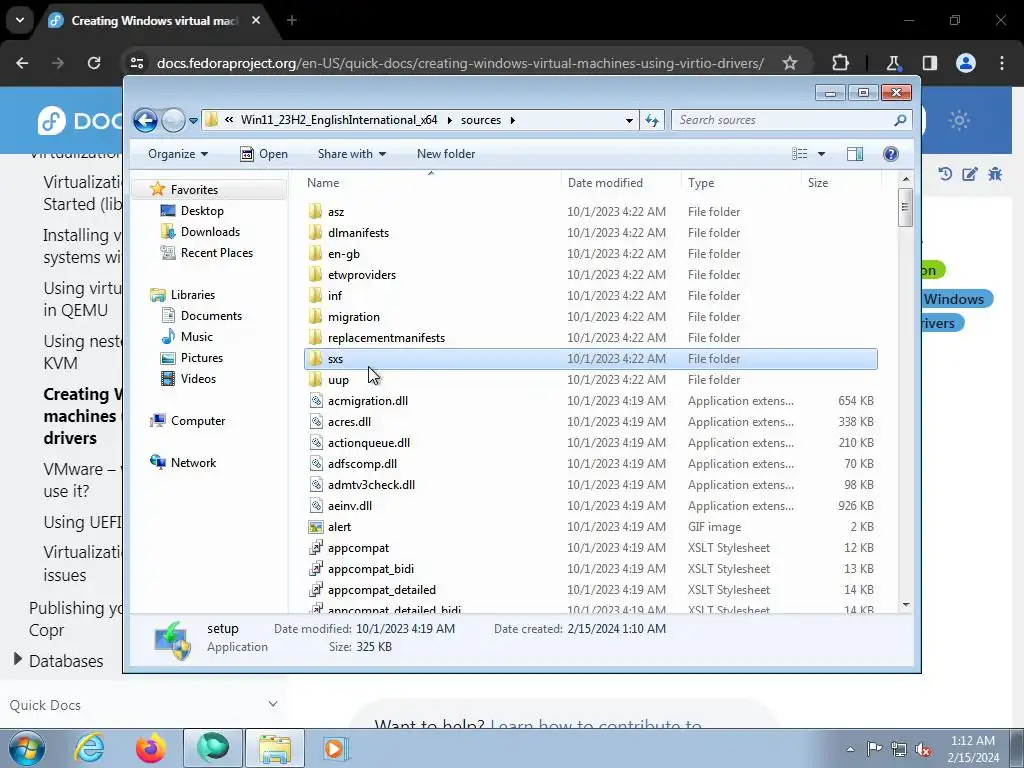
Task: Launch Firefox from the taskbar
Action: pyautogui.click(x=150, y=748)
